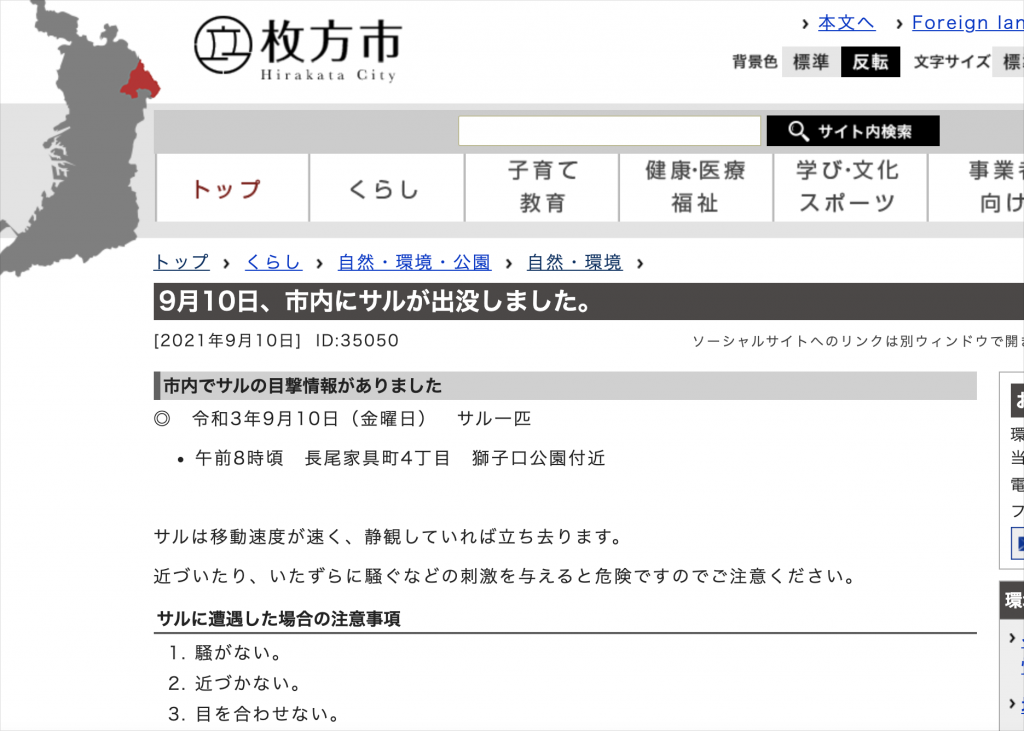Click the Hirakata City logo
The width and height of the screenshot is (1024, 731).
click(297, 50)
